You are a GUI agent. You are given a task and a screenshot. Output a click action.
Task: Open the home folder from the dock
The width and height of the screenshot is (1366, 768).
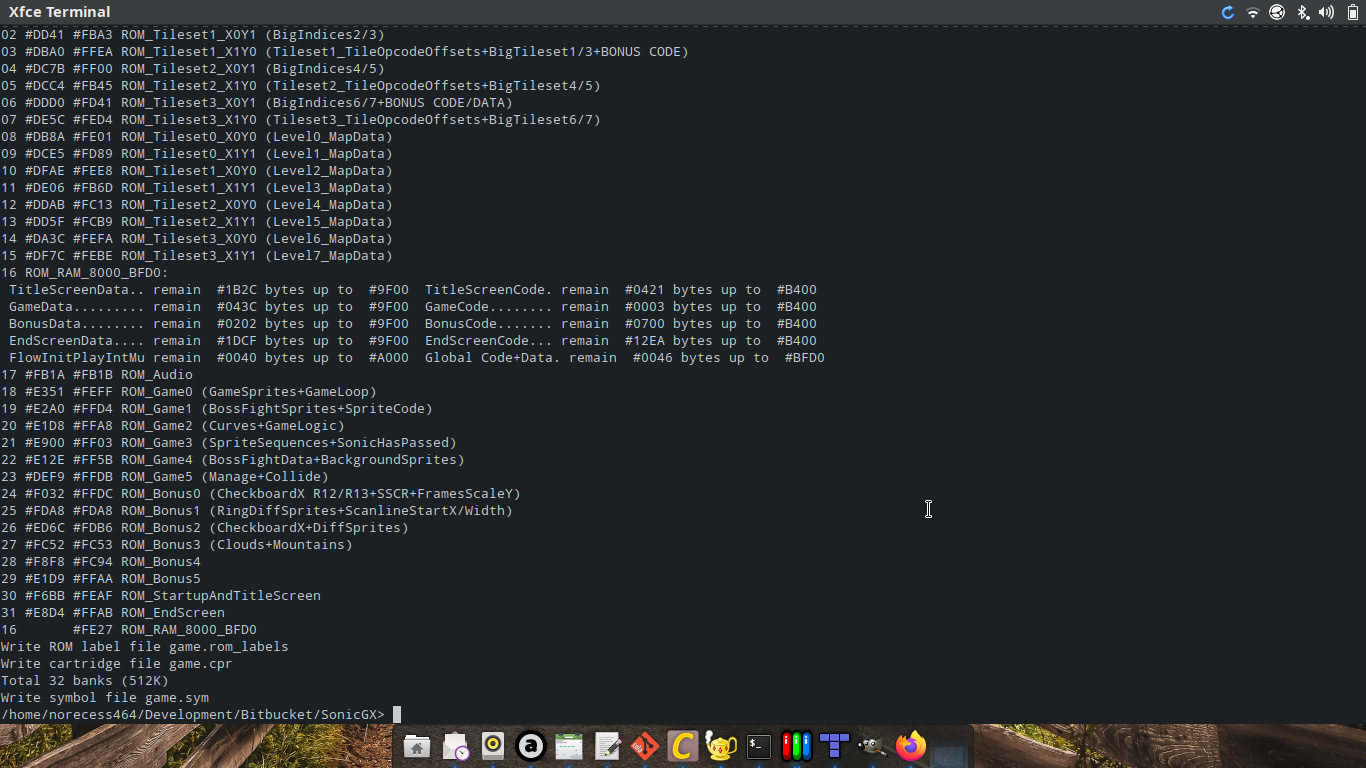pyautogui.click(x=418, y=746)
